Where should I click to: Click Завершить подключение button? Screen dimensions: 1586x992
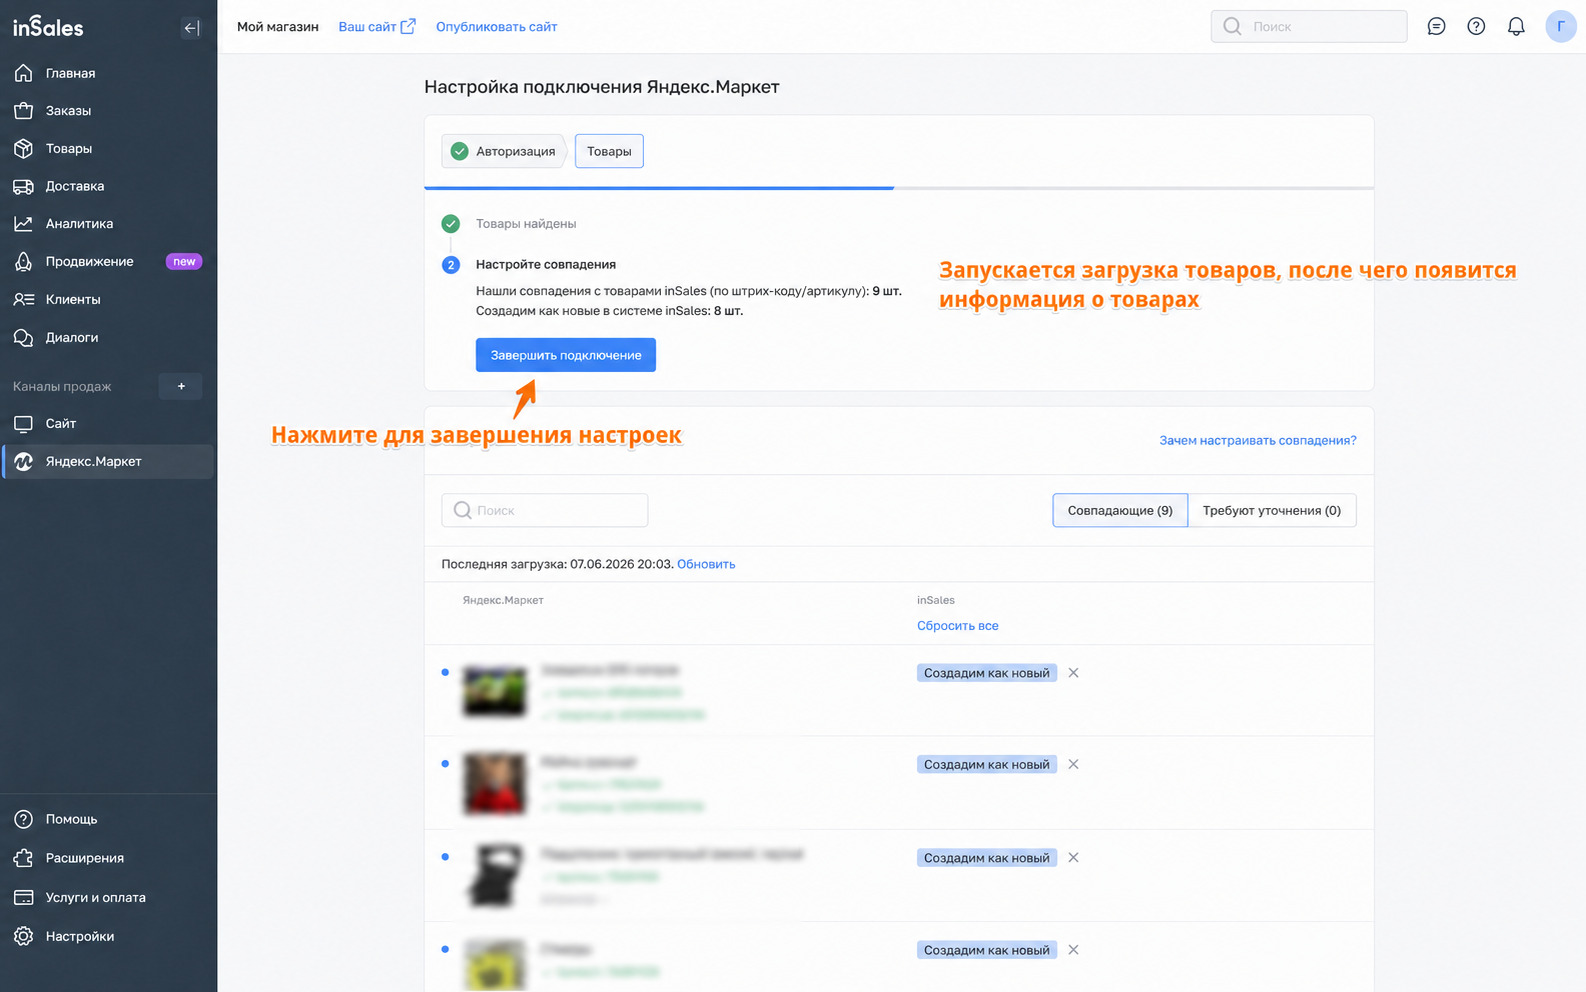[x=566, y=355]
